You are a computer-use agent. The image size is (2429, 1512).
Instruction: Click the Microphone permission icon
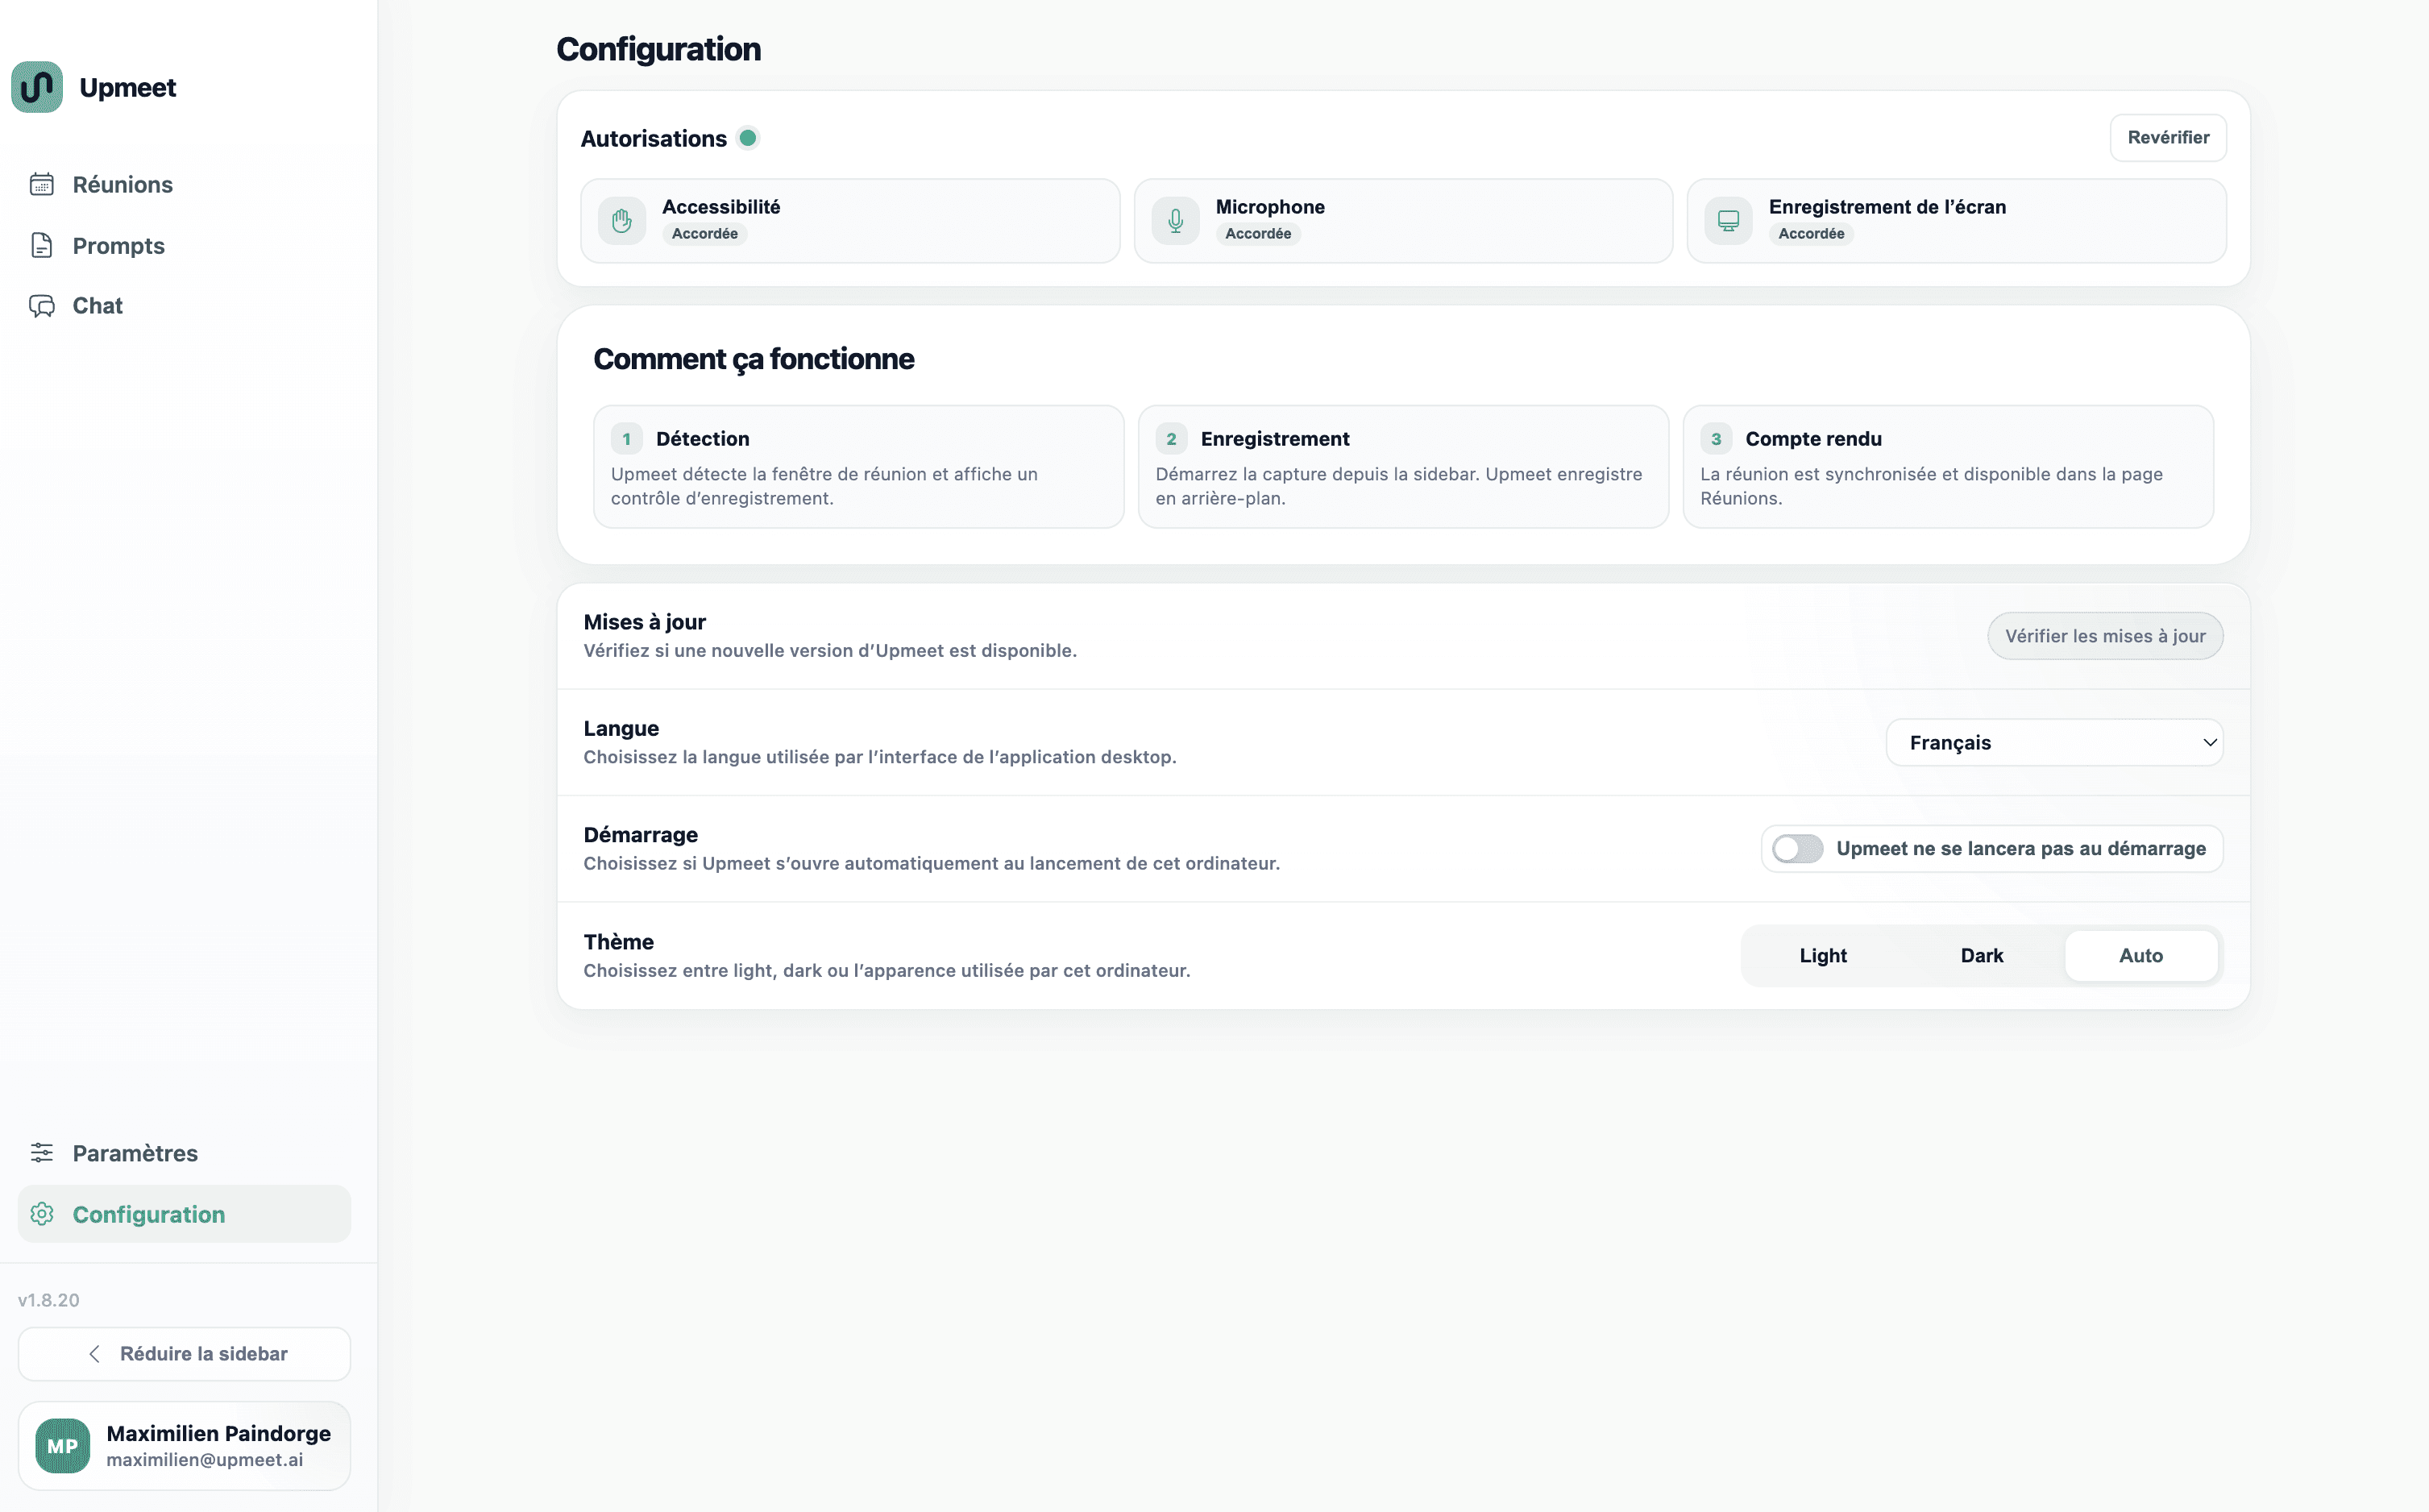[x=1176, y=220]
